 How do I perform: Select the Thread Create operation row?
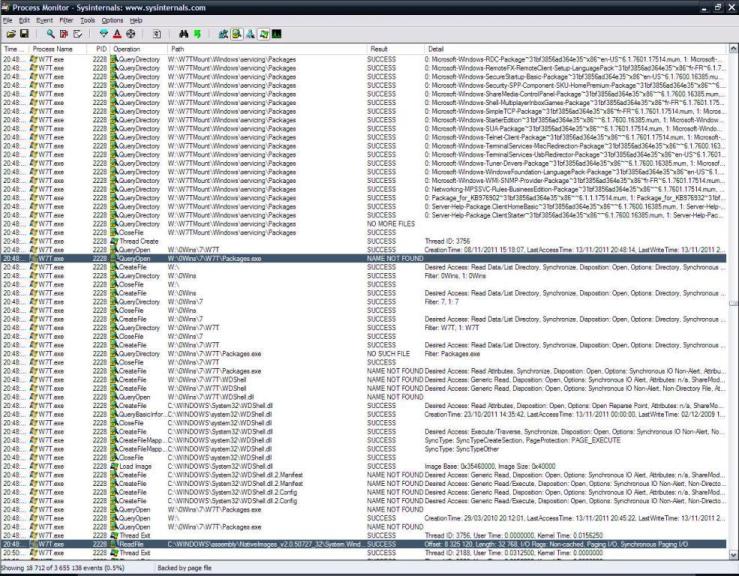click(x=363, y=241)
